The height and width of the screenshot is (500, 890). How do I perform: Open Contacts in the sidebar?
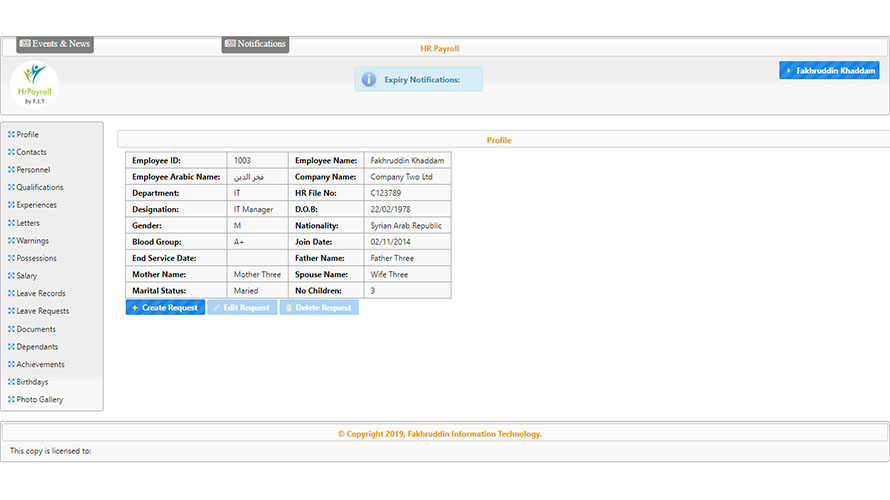pyautogui.click(x=31, y=152)
